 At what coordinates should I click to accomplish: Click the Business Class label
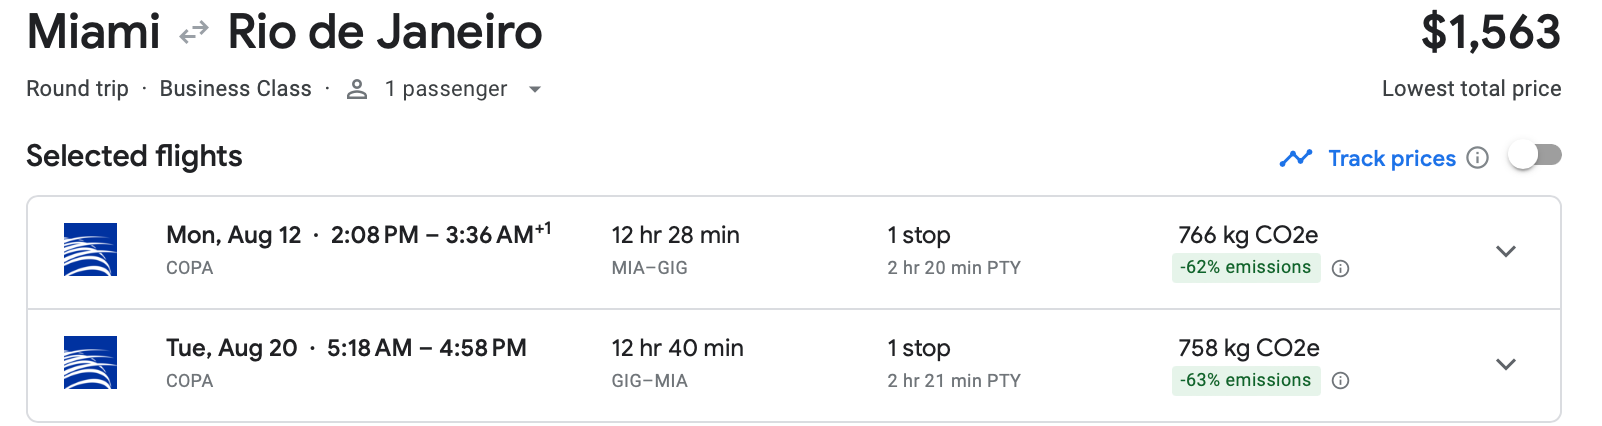(x=235, y=89)
